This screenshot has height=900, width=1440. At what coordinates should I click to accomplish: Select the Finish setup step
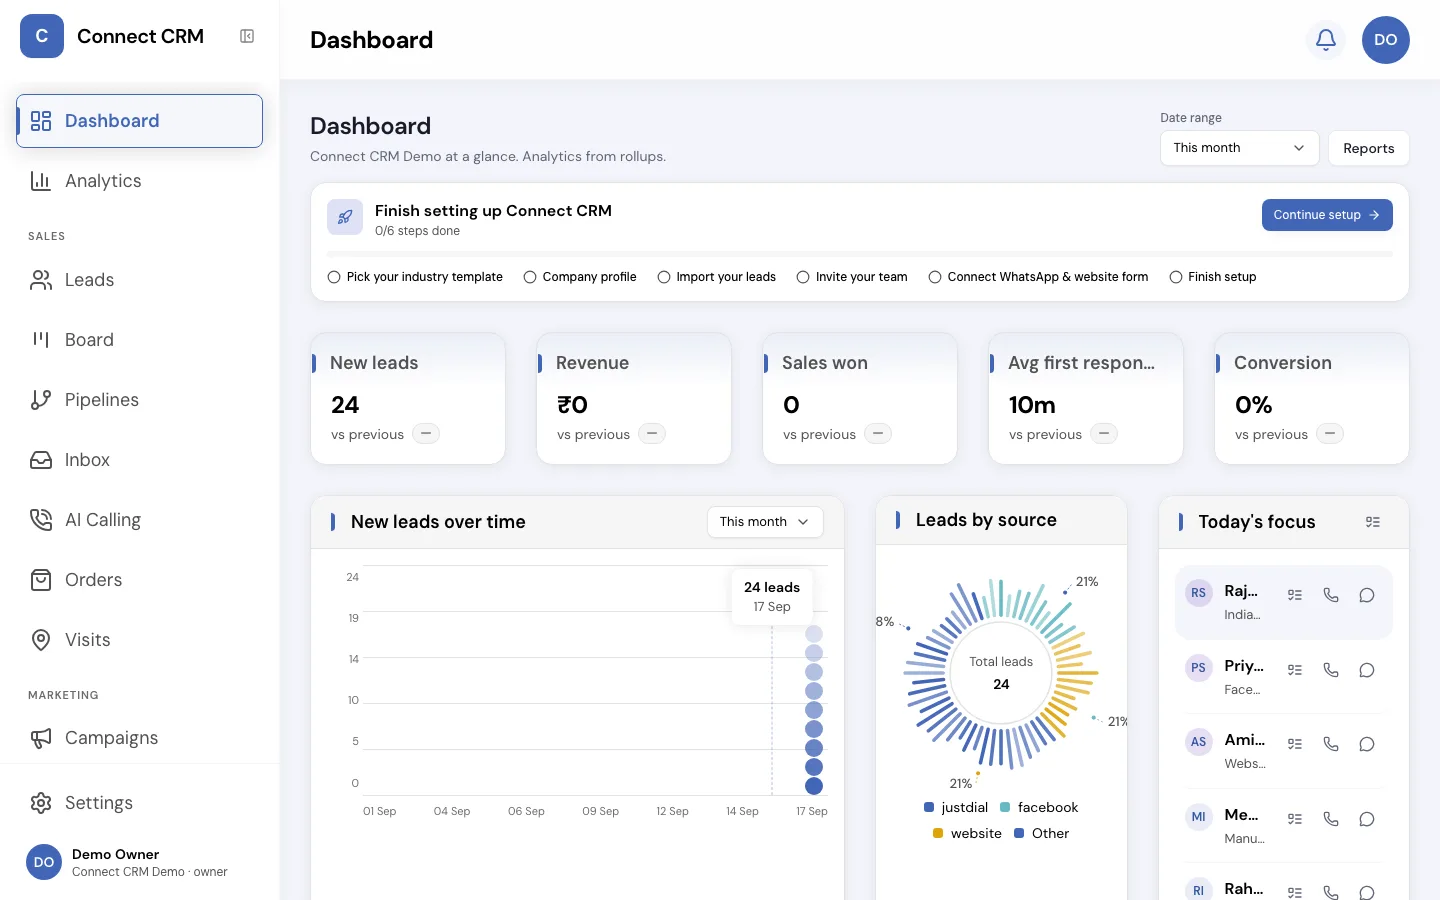click(x=1213, y=277)
